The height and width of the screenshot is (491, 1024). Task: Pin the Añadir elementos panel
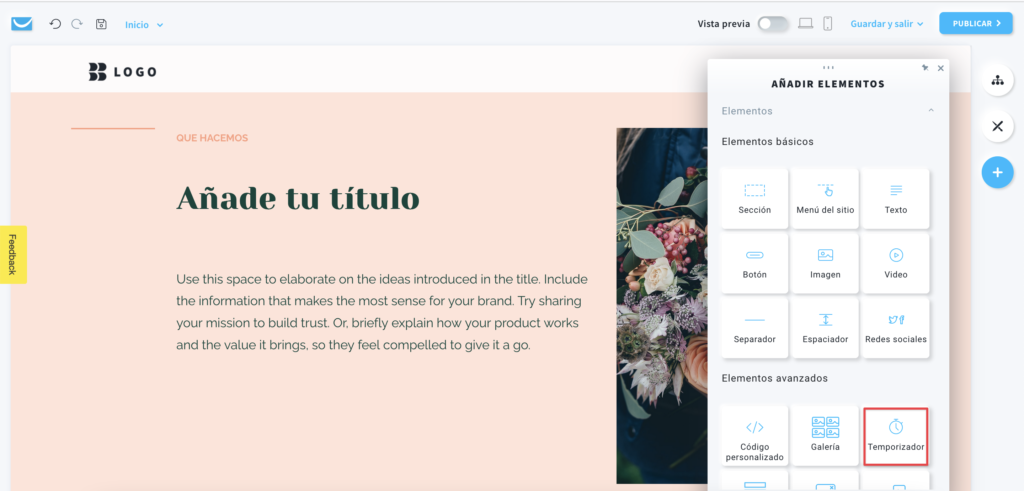point(925,68)
